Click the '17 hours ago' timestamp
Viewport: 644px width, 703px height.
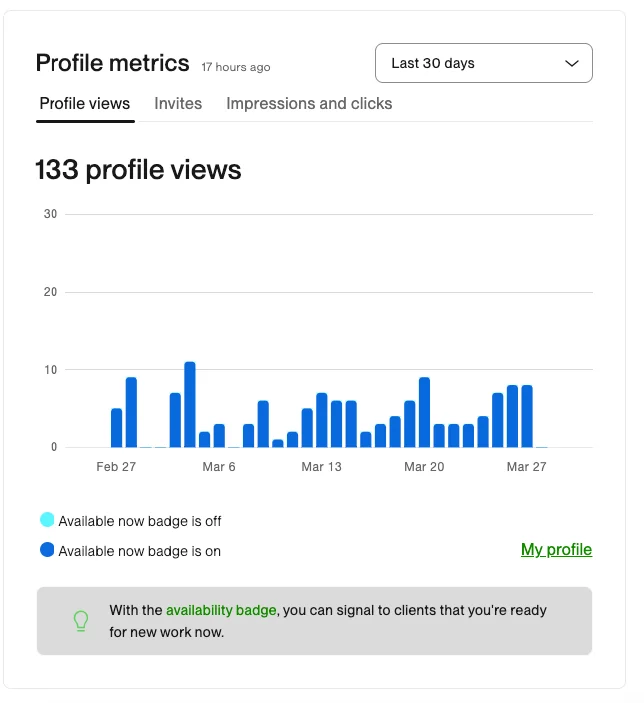tap(235, 67)
